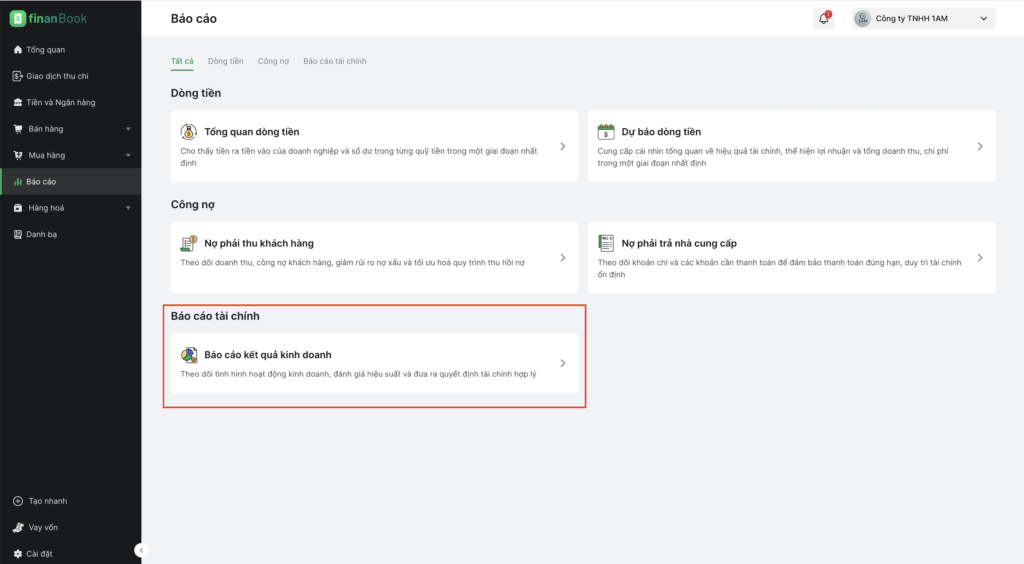Select the Báo cáo tài chính tab
The height and width of the screenshot is (564, 1024).
click(334, 61)
